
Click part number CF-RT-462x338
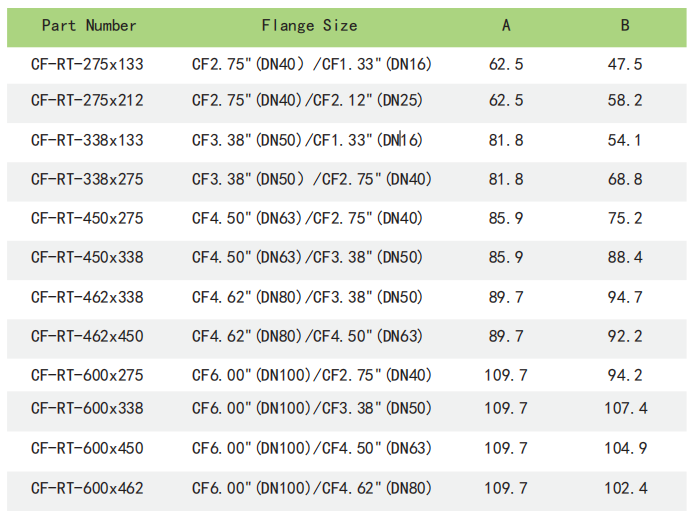pyautogui.click(x=87, y=297)
